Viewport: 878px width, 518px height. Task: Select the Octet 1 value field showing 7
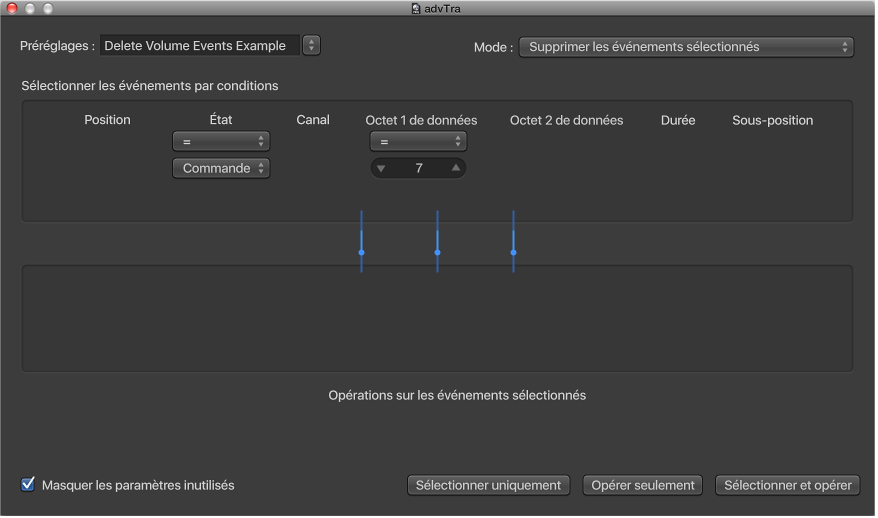tap(419, 168)
